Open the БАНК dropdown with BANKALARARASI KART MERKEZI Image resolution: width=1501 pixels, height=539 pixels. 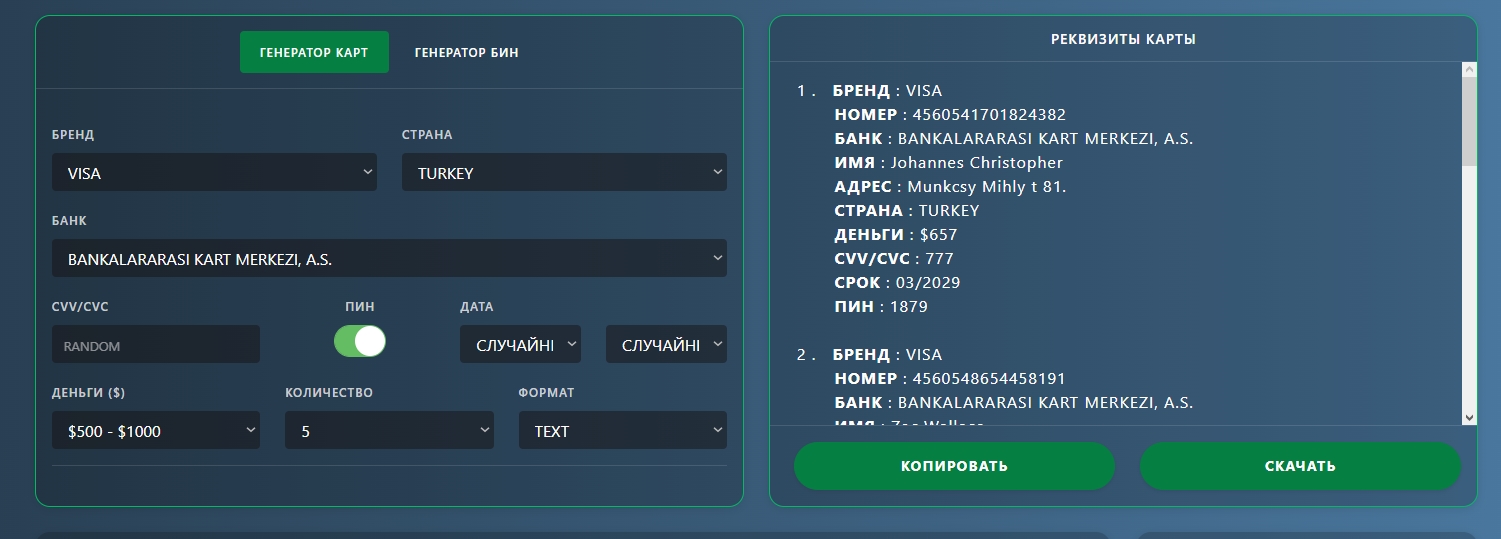pos(389,258)
